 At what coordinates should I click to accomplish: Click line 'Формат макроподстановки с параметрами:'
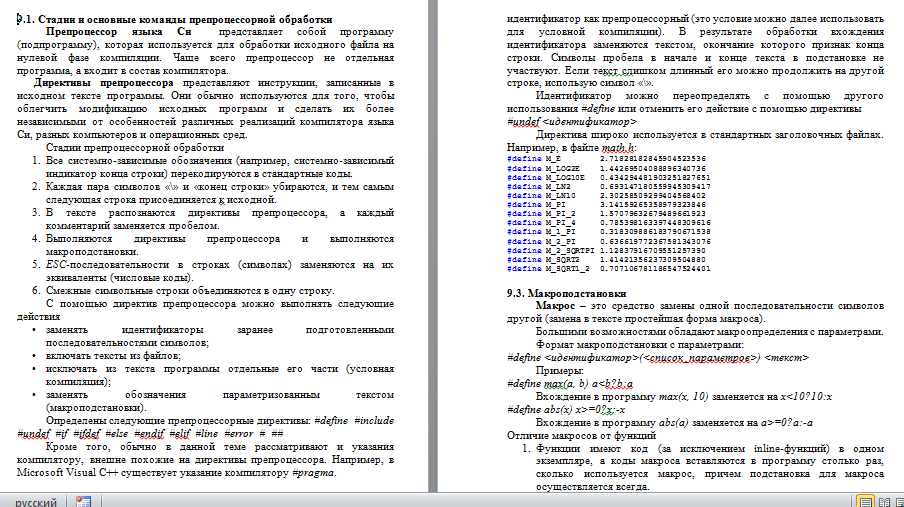(639, 344)
